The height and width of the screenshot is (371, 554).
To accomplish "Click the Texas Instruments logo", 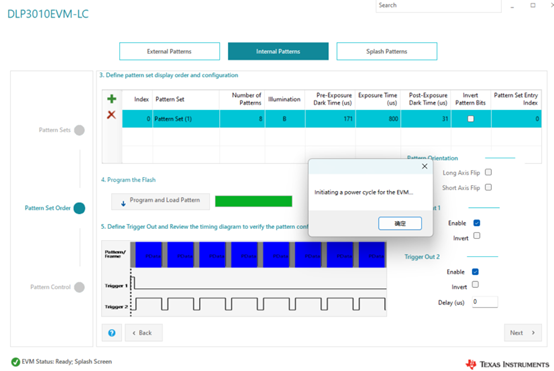I will (x=507, y=364).
